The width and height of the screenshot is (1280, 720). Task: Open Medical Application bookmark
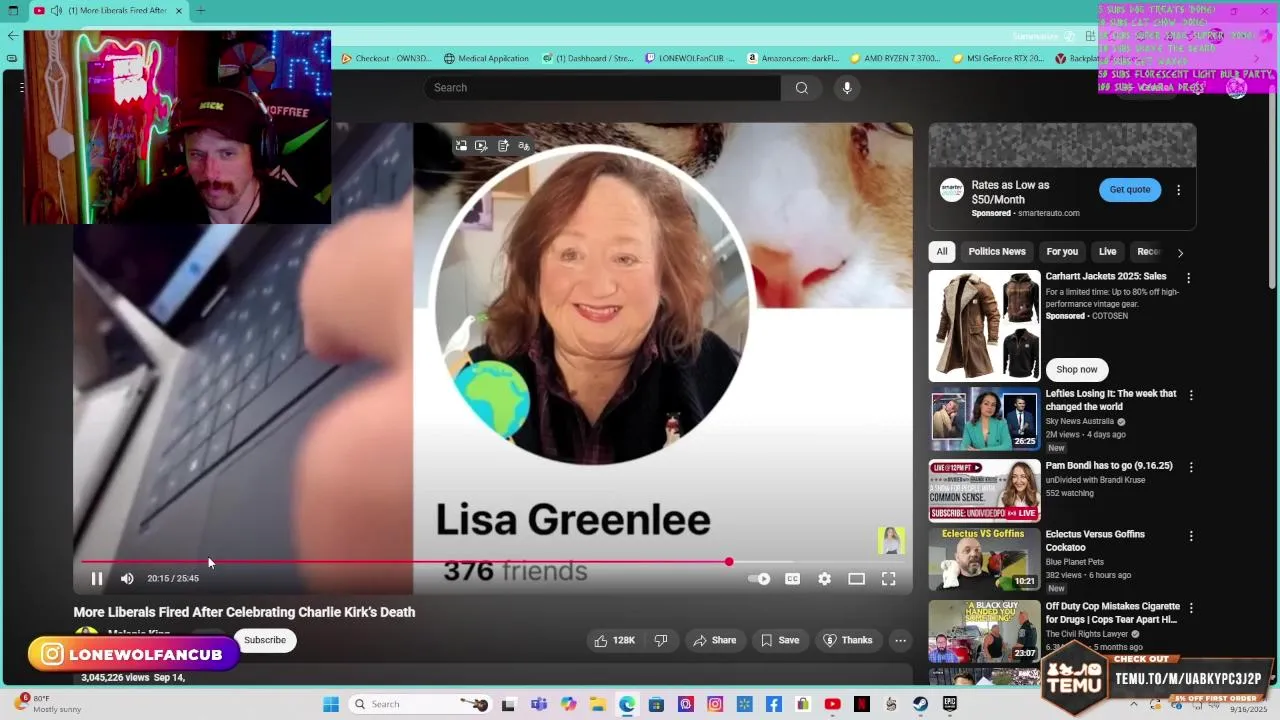(x=486, y=58)
